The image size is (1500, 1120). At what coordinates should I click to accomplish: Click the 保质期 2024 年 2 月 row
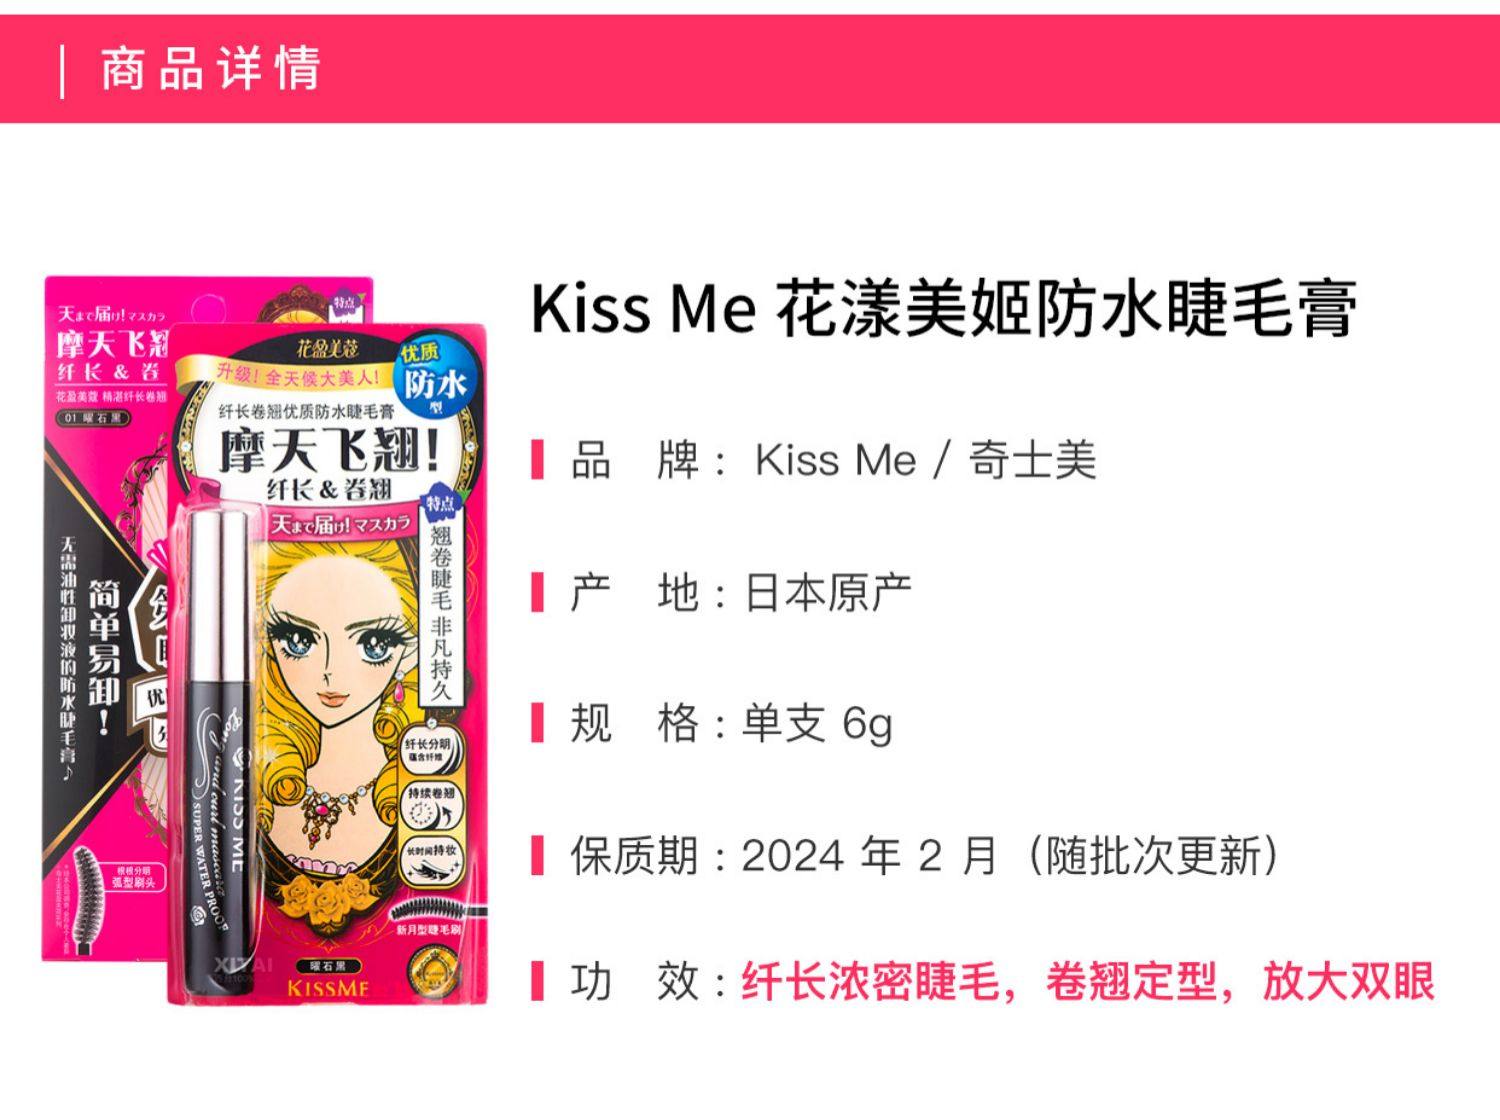(906, 856)
